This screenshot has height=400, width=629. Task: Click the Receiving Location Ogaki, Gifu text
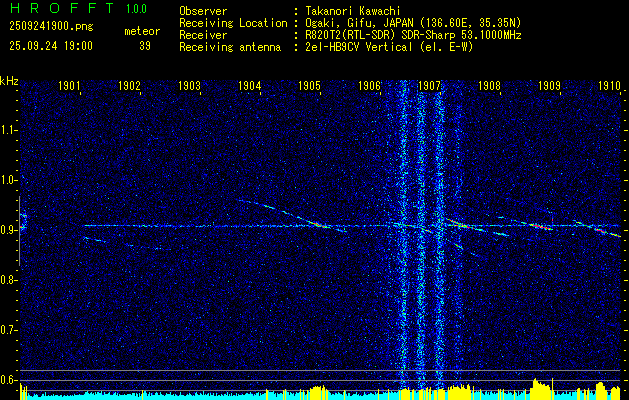413,23
